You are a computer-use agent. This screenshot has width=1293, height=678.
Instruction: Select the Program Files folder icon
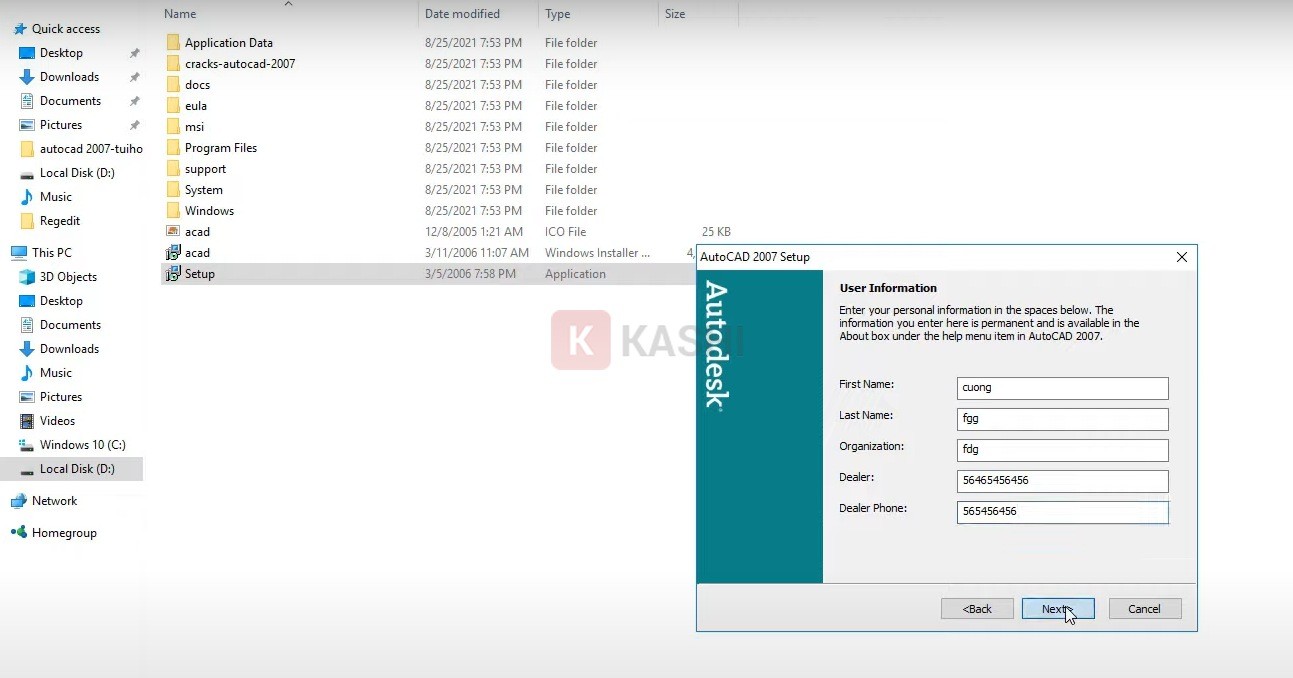173,148
